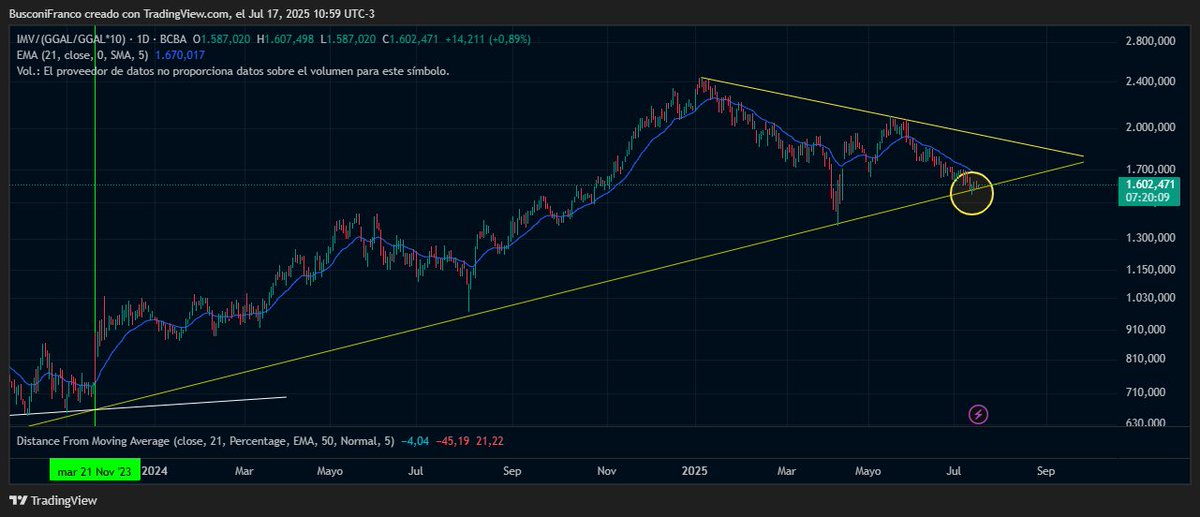Screen dimensions: 1200x517
Task: Click the purple lightning bolt icon
Action: 979,413
